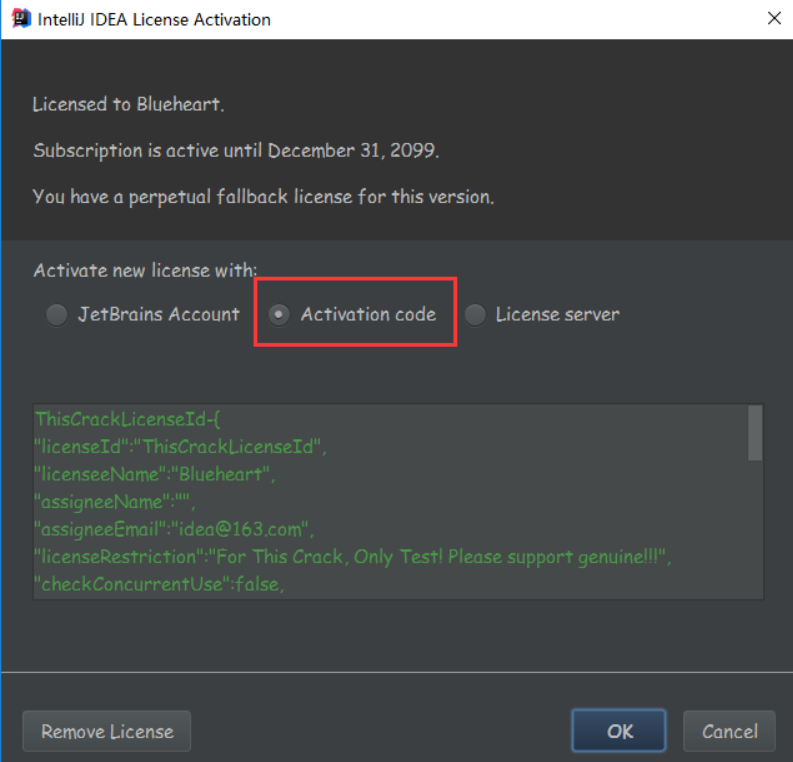Place cursor on the "licenseRestriction" line
The image size is (793, 762).
point(353,557)
